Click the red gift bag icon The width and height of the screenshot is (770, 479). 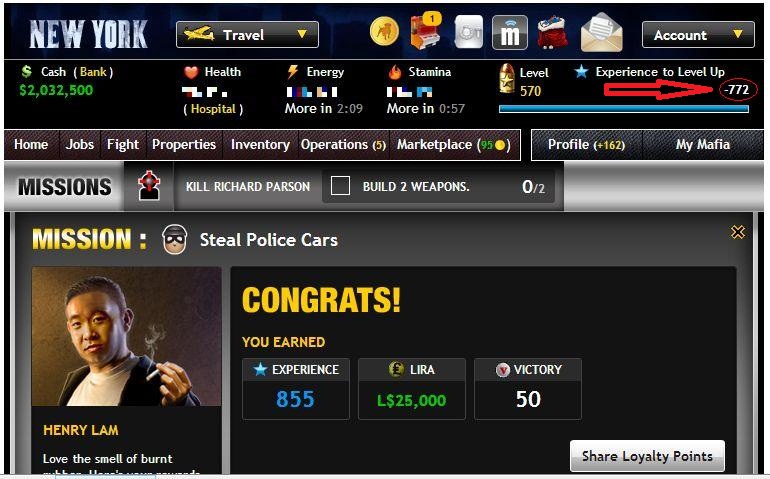point(552,32)
